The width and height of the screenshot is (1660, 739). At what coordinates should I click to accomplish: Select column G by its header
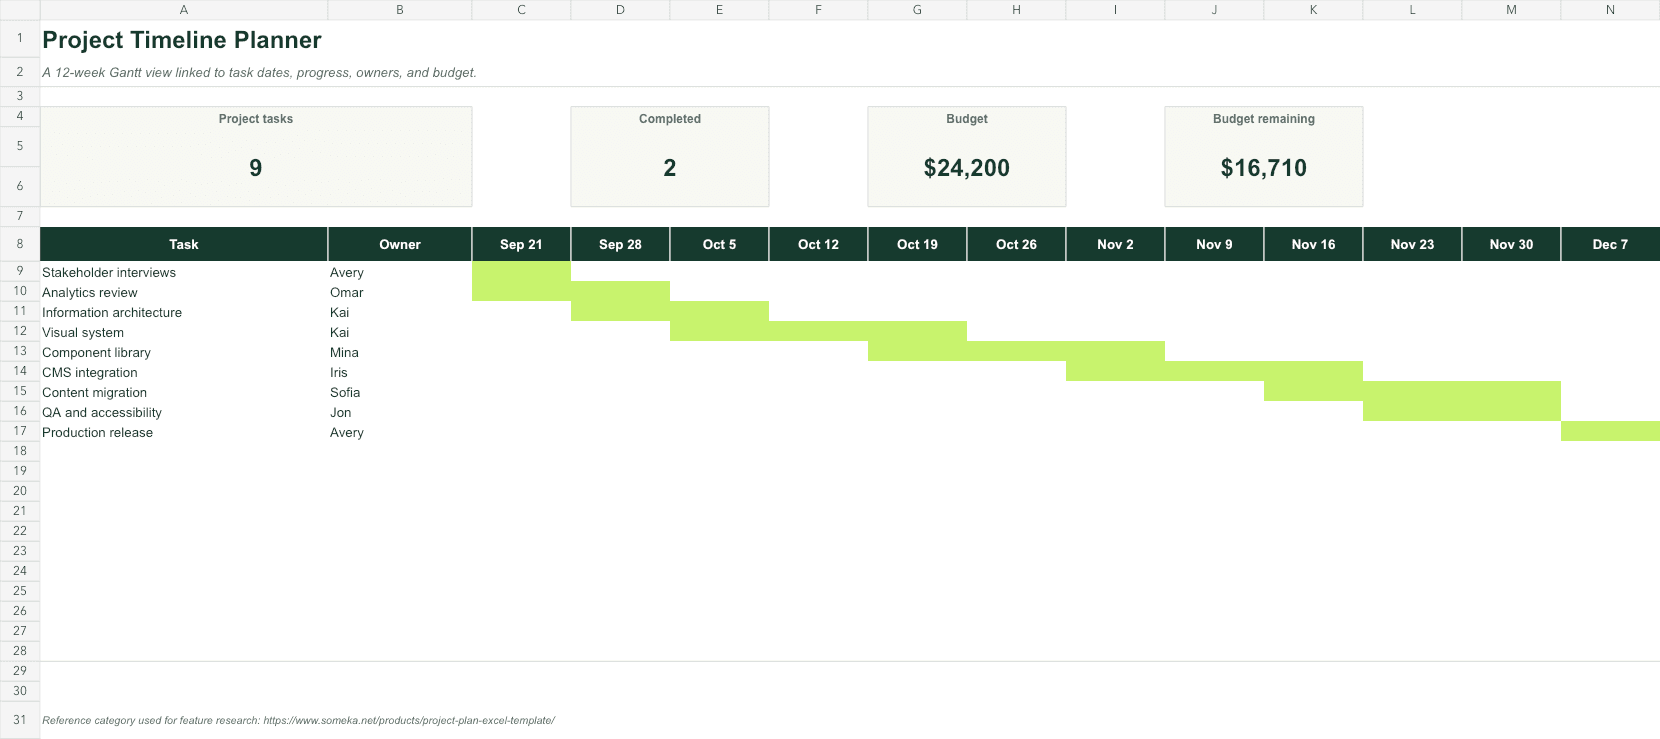tap(917, 10)
